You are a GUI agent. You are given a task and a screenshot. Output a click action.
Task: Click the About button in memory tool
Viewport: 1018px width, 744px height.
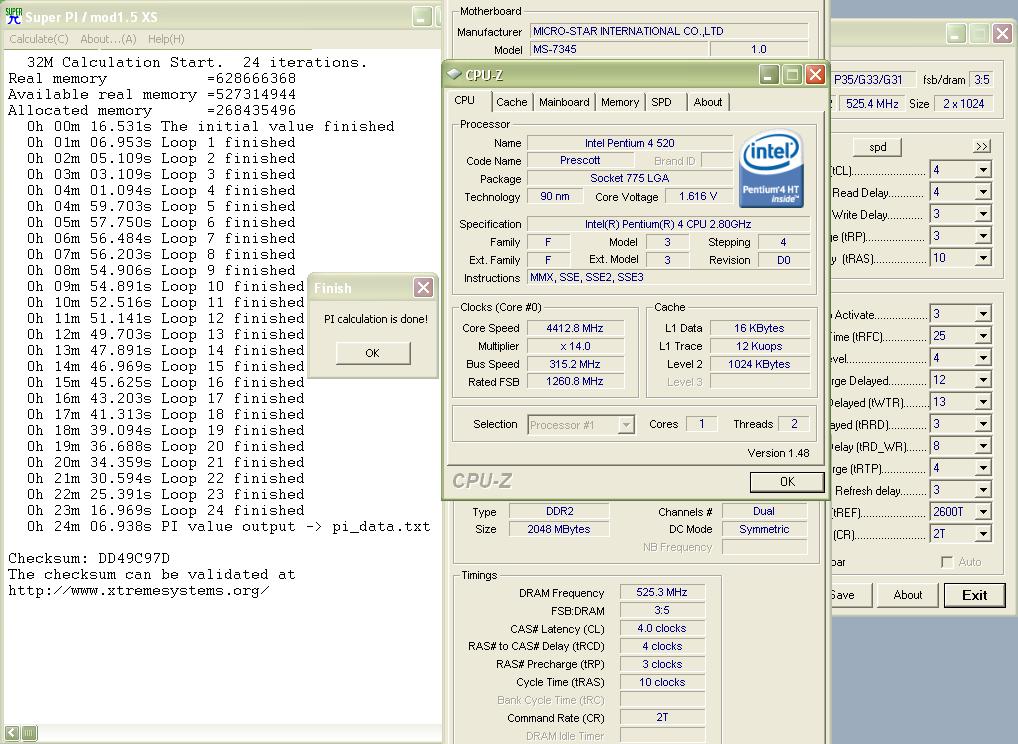tap(908, 595)
